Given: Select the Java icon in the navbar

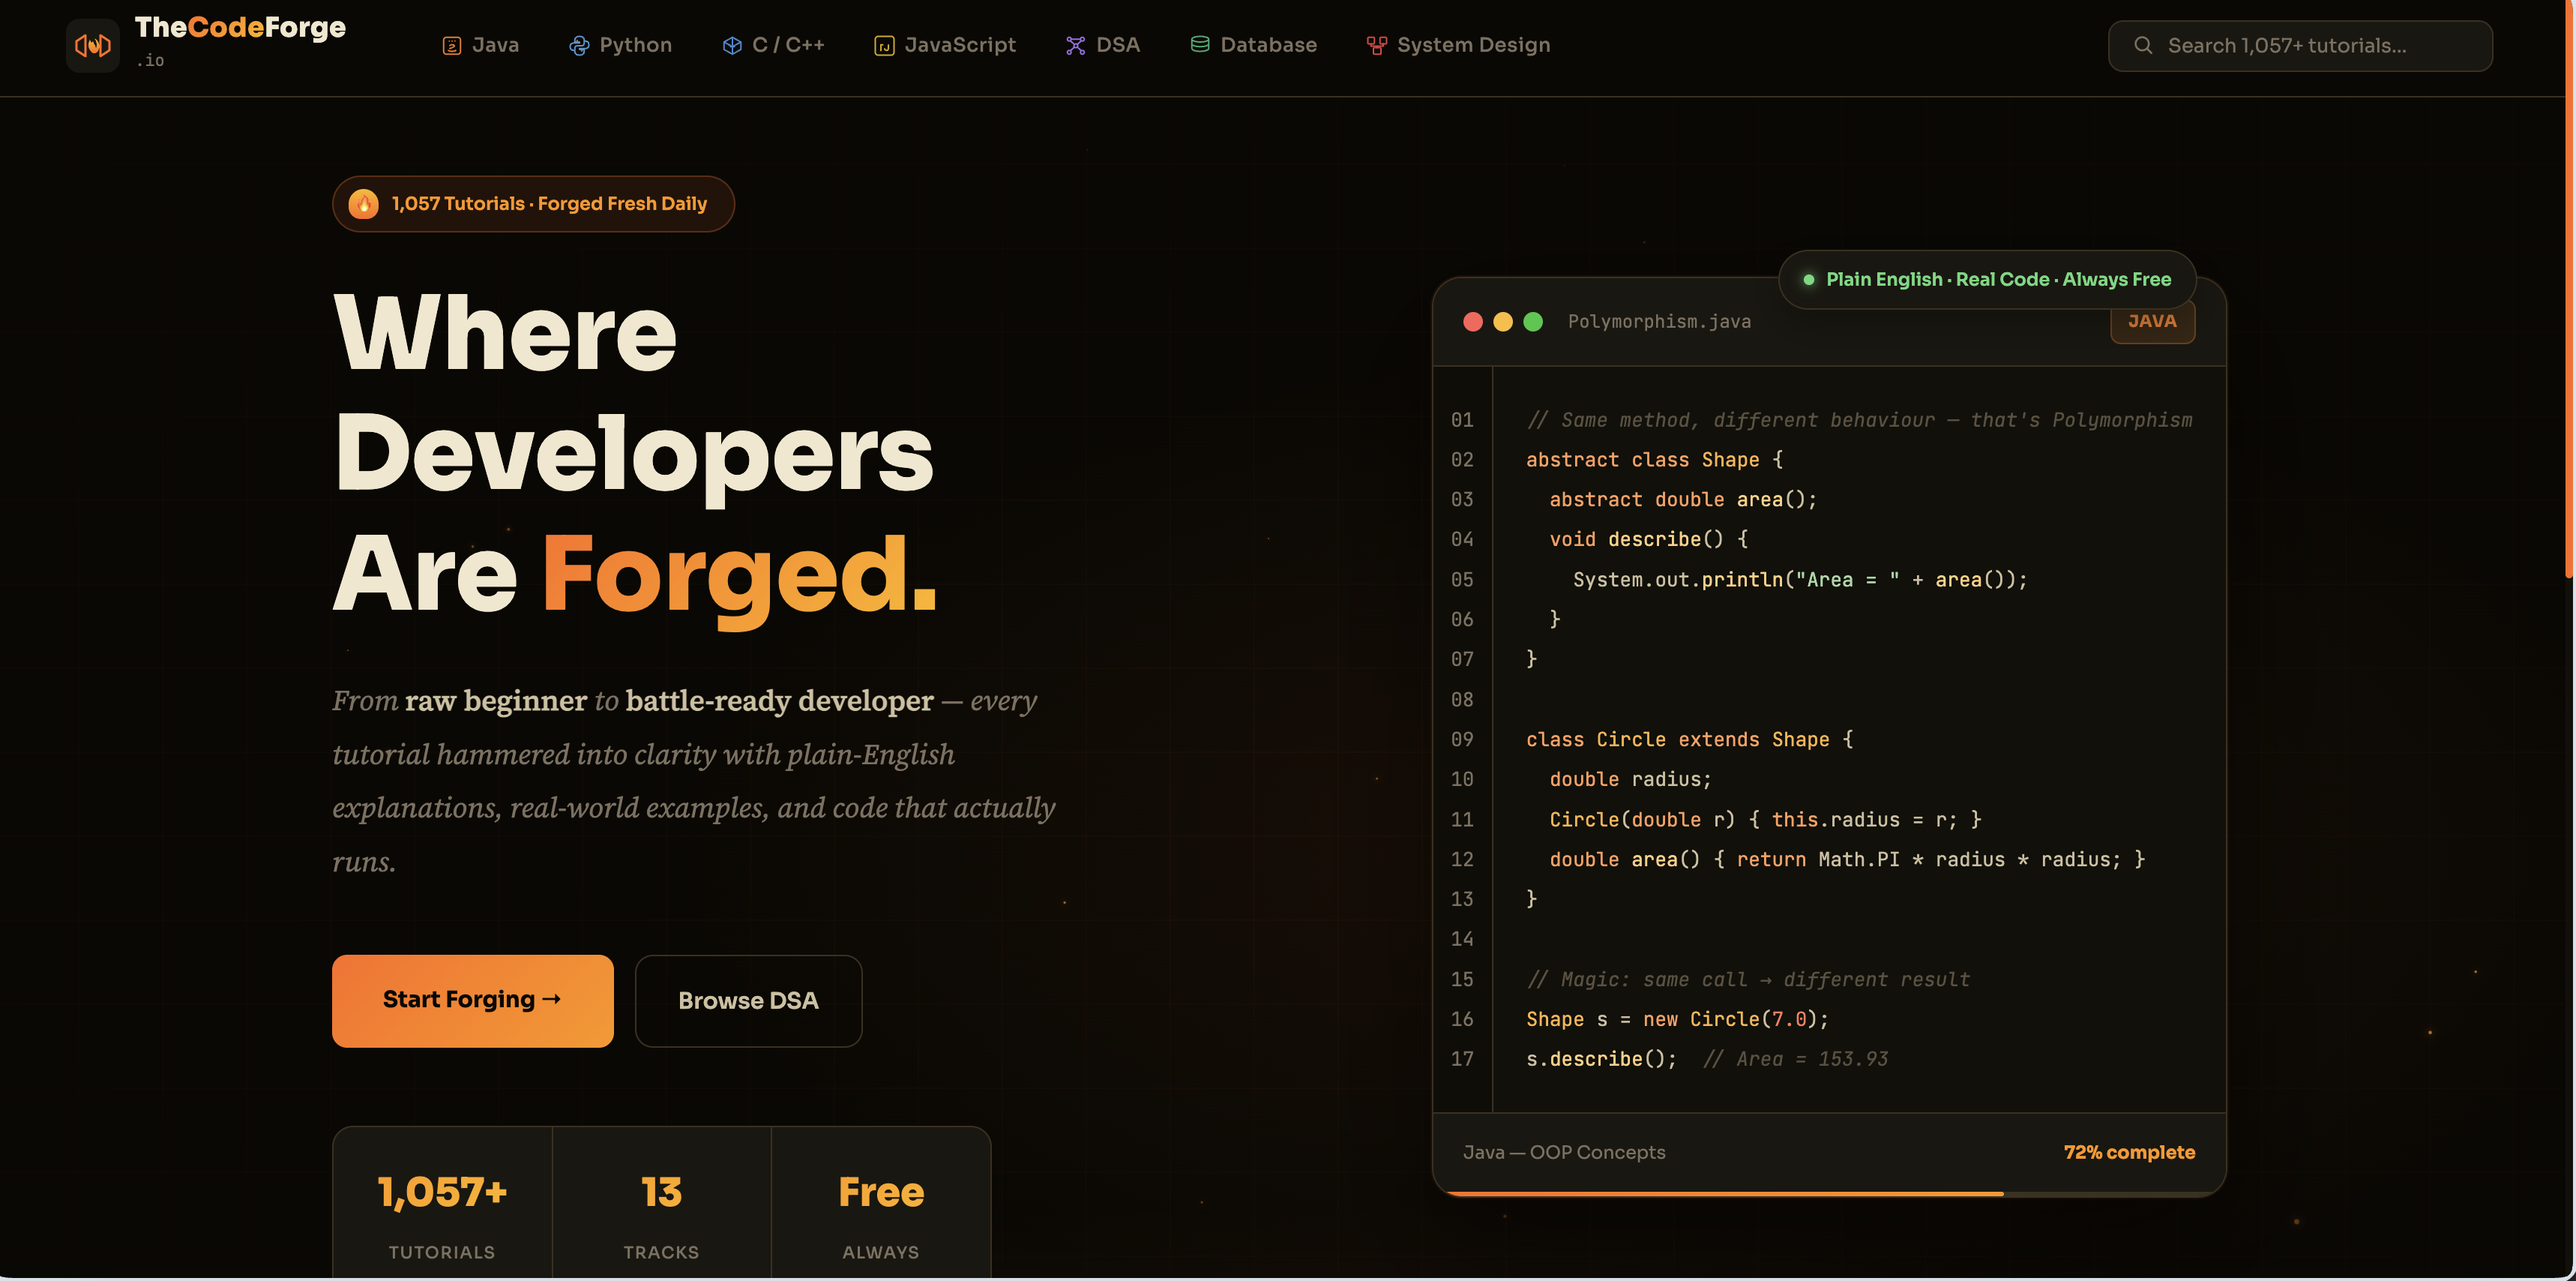Looking at the screenshot, I should [x=452, y=45].
